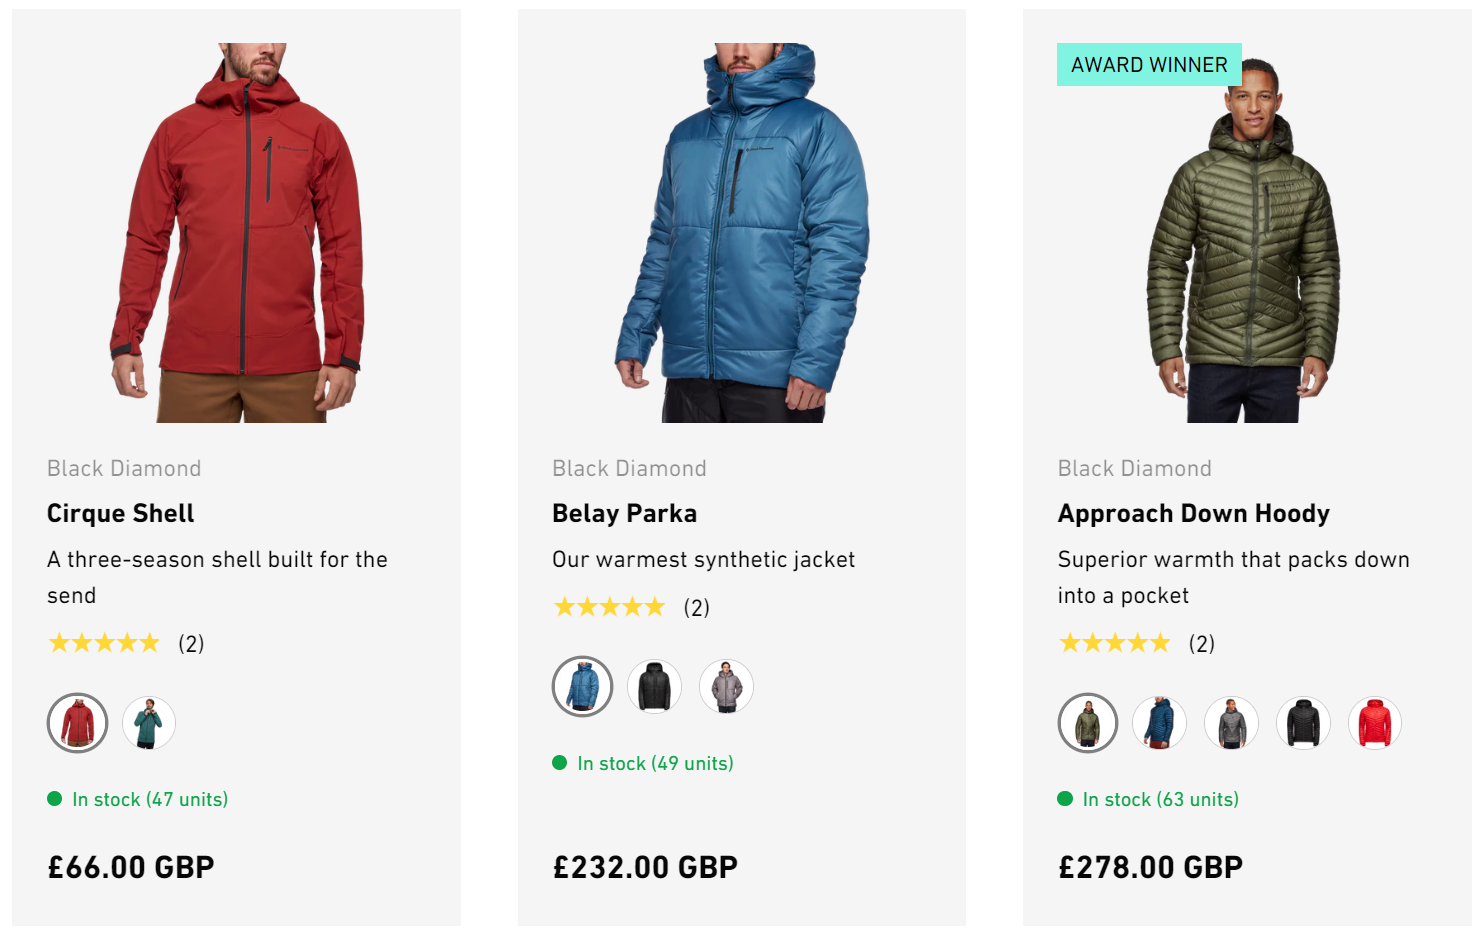This screenshot has width=1479, height=931.
Task: Click the red Cirque Shell product image
Action: click(237, 232)
